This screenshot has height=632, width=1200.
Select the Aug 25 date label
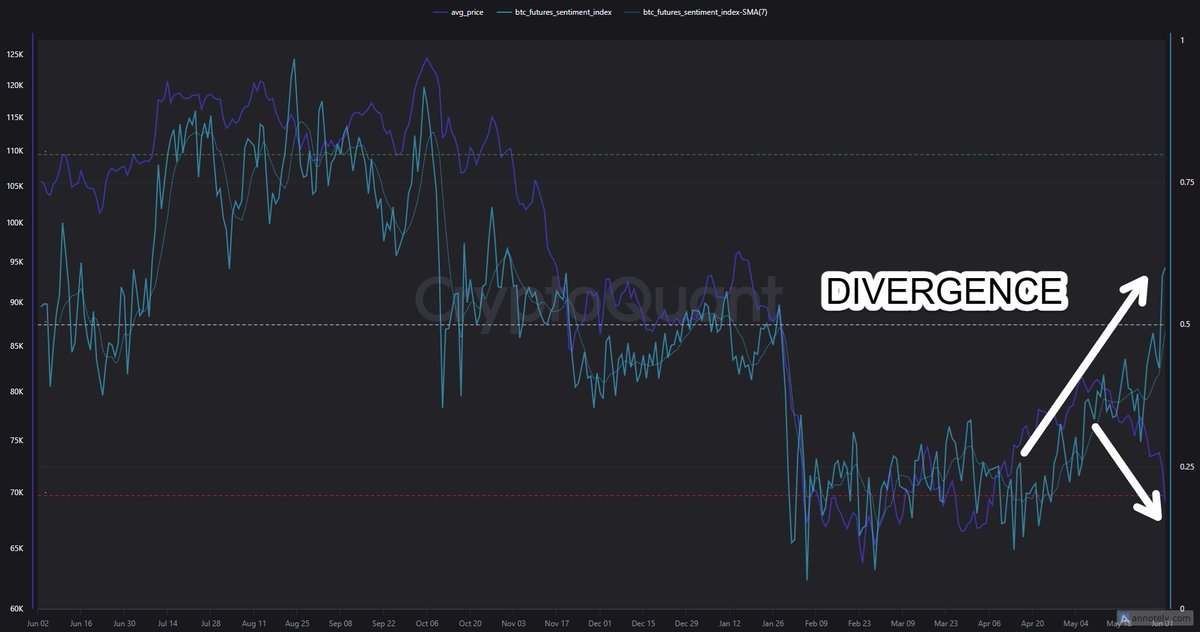(x=296, y=622)
